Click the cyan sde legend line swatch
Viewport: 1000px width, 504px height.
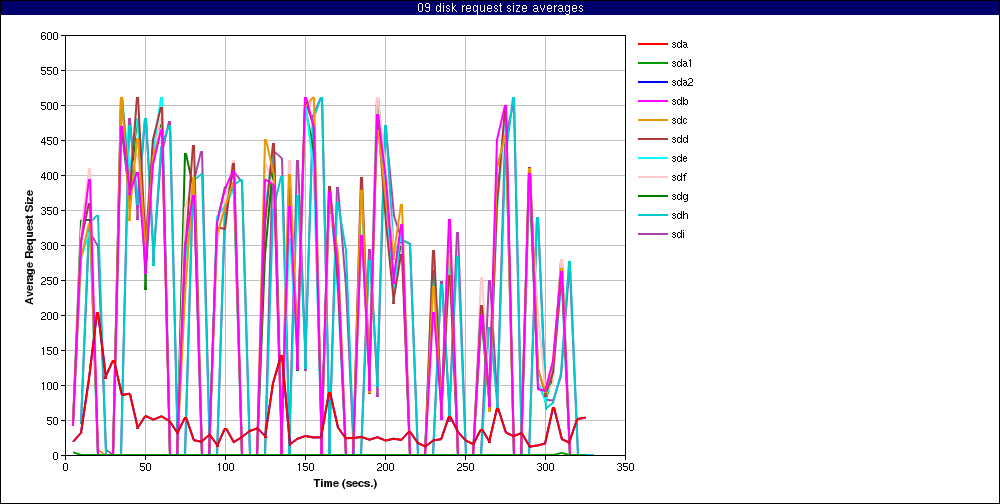[652, 158]
